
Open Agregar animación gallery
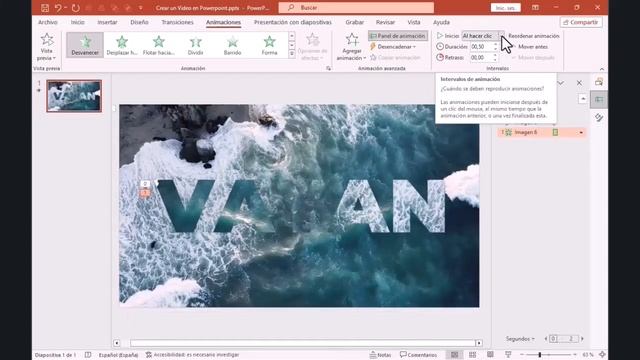pyautogui.click(x=351, y=47)
